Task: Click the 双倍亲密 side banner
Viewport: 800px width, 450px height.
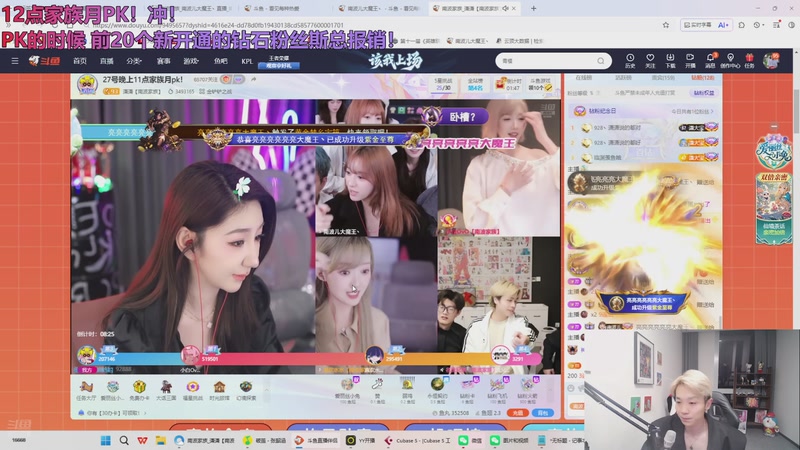Action: pos(774,208)
